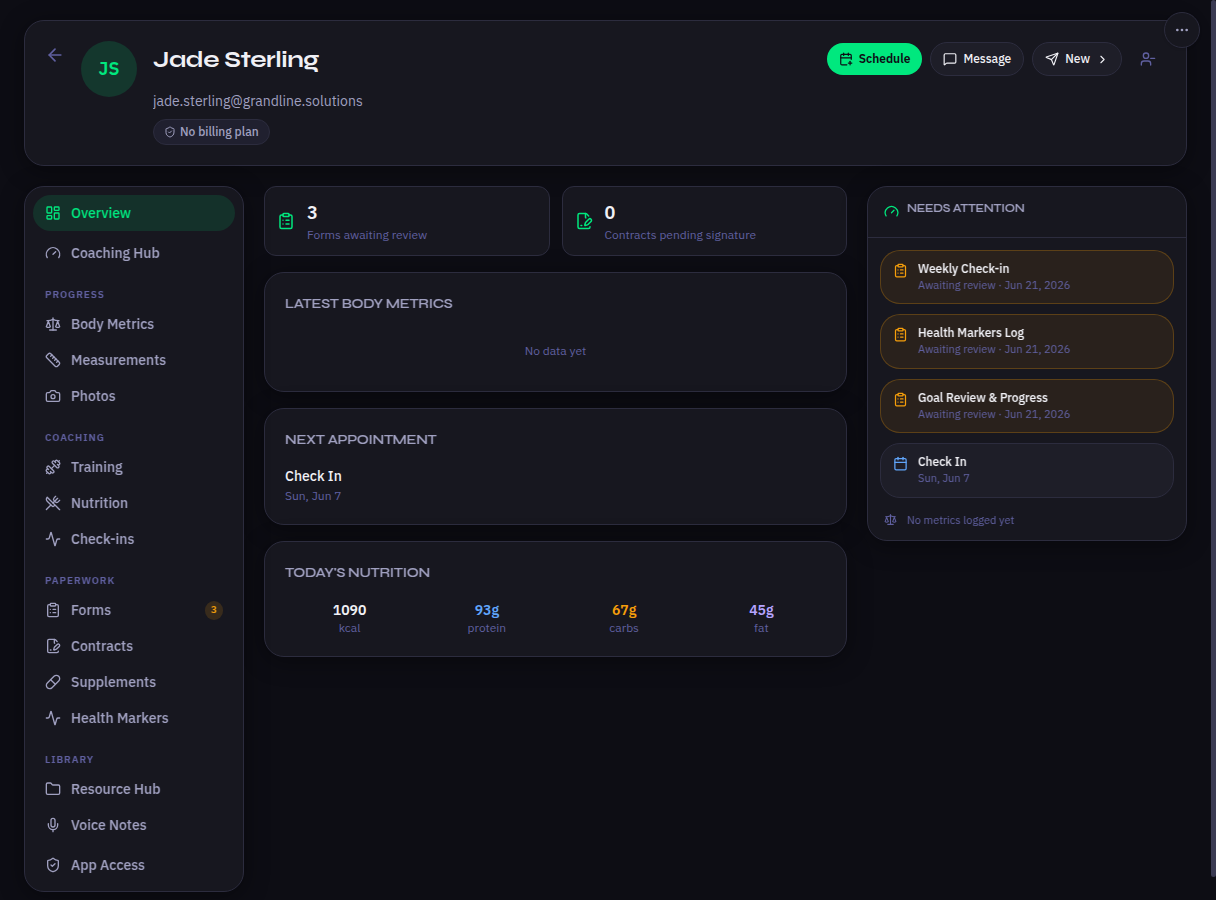
Task: Open Photos in the sidebar
Action: pyautogui.click(x=134, y=396)
